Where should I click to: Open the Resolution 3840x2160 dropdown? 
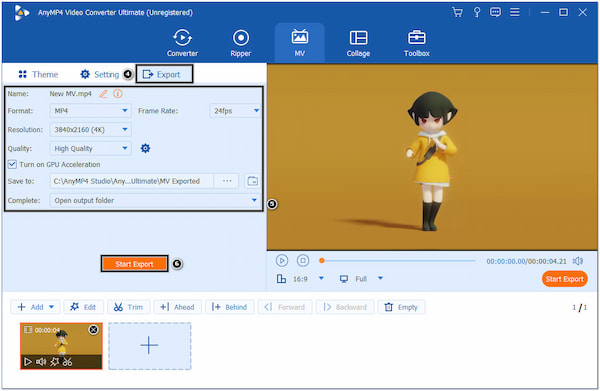point(90,130)
